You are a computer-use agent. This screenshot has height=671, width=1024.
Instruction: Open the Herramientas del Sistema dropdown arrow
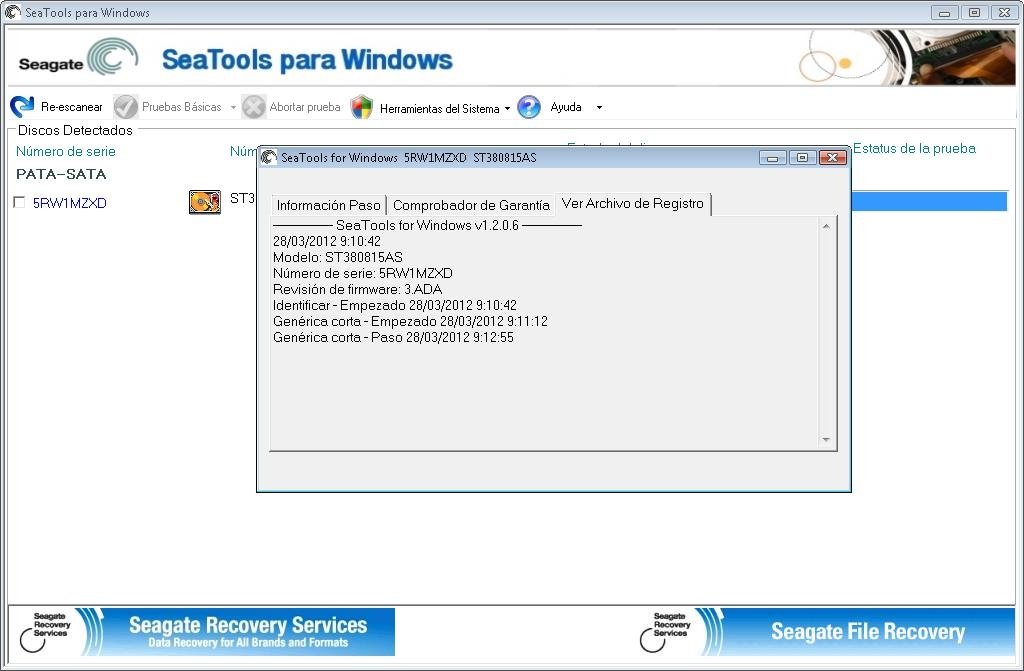coord(507,109)
